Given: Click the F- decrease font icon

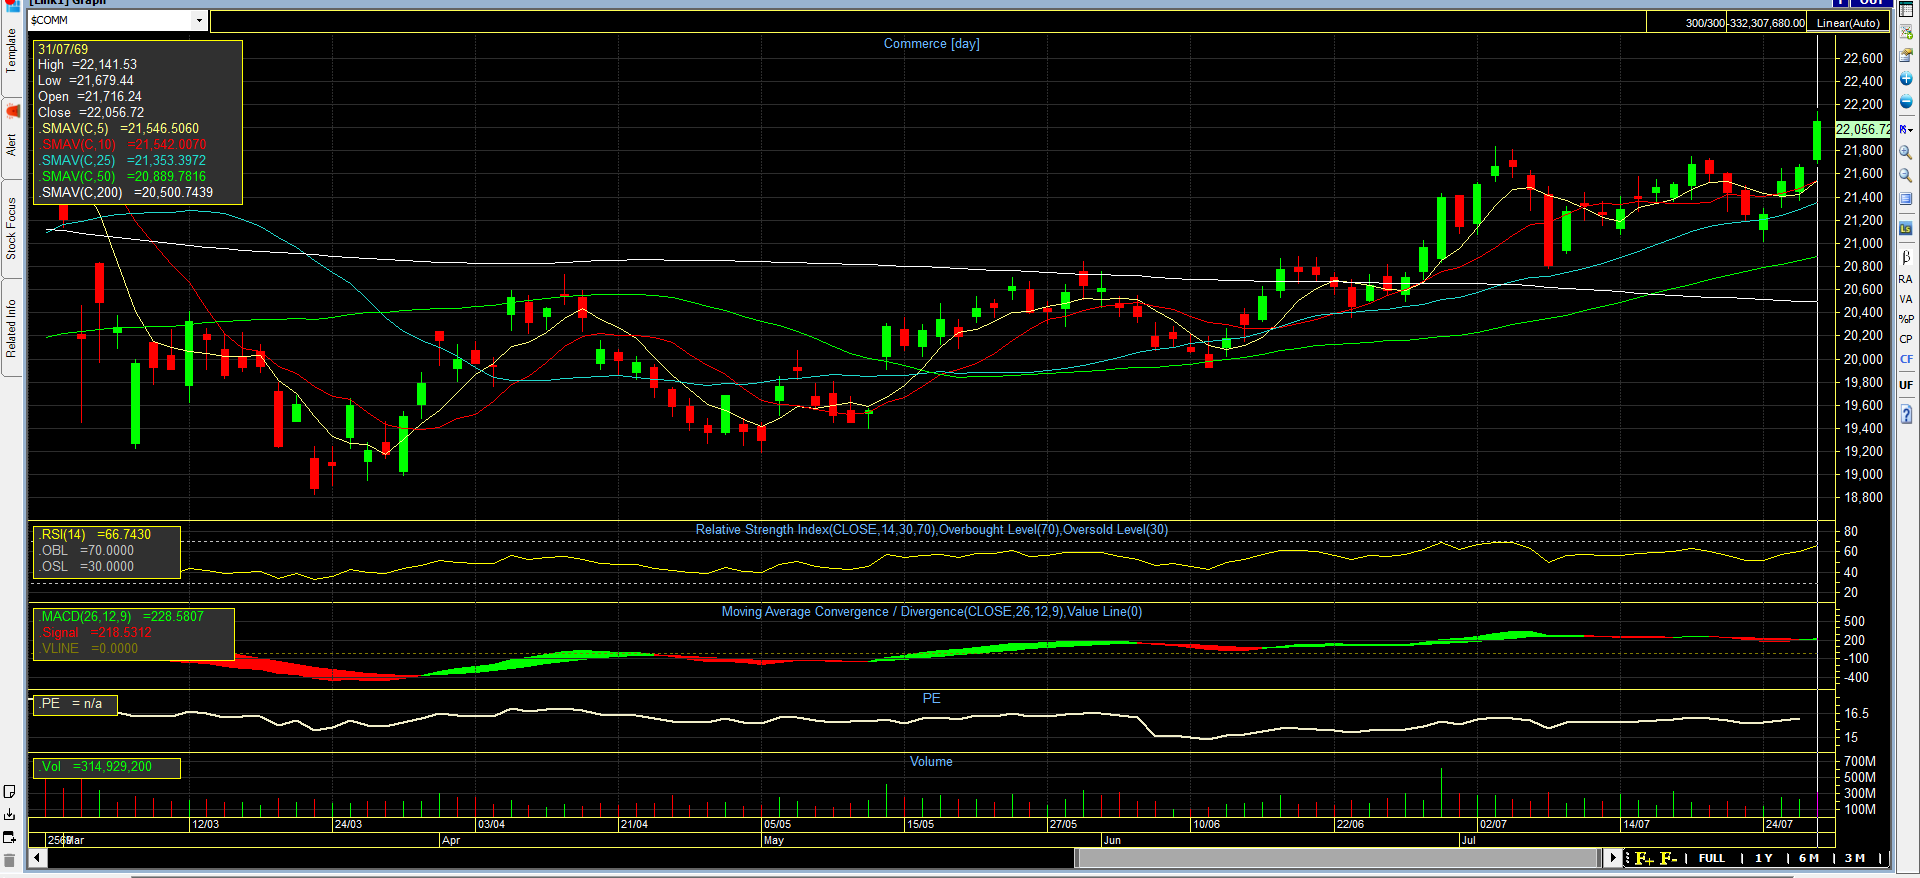Looking at the screenshot, I should coord(1668,858).
